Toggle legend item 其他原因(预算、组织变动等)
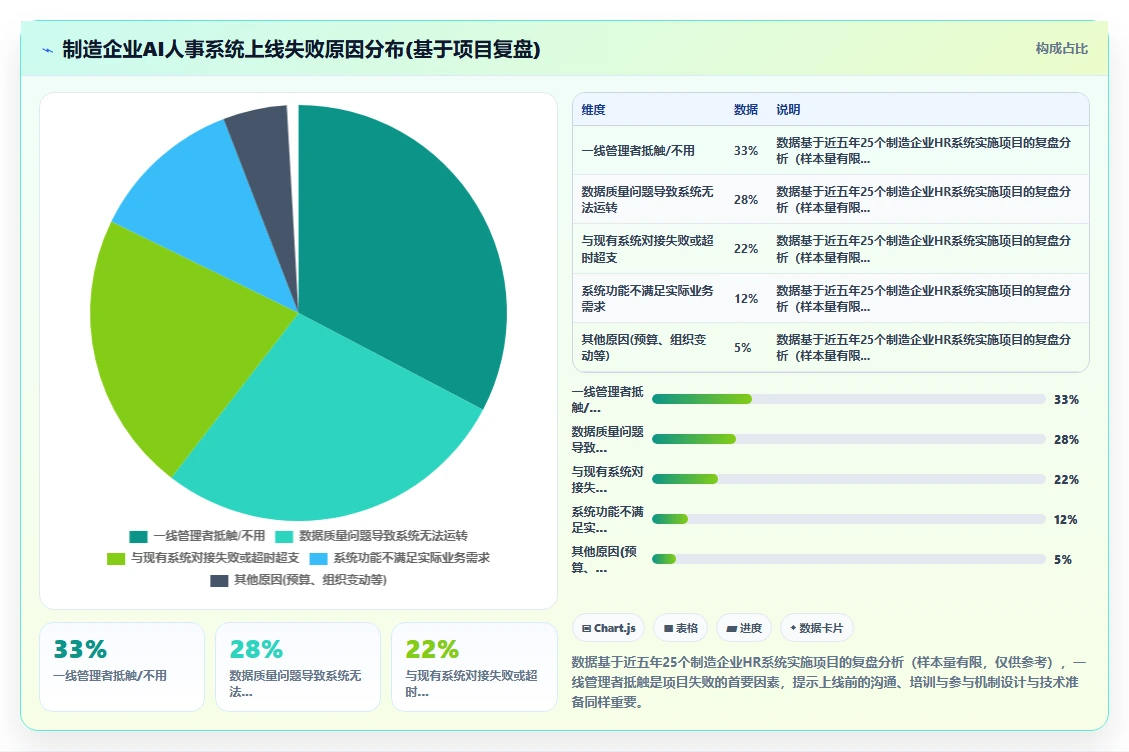 click(298, 581)
